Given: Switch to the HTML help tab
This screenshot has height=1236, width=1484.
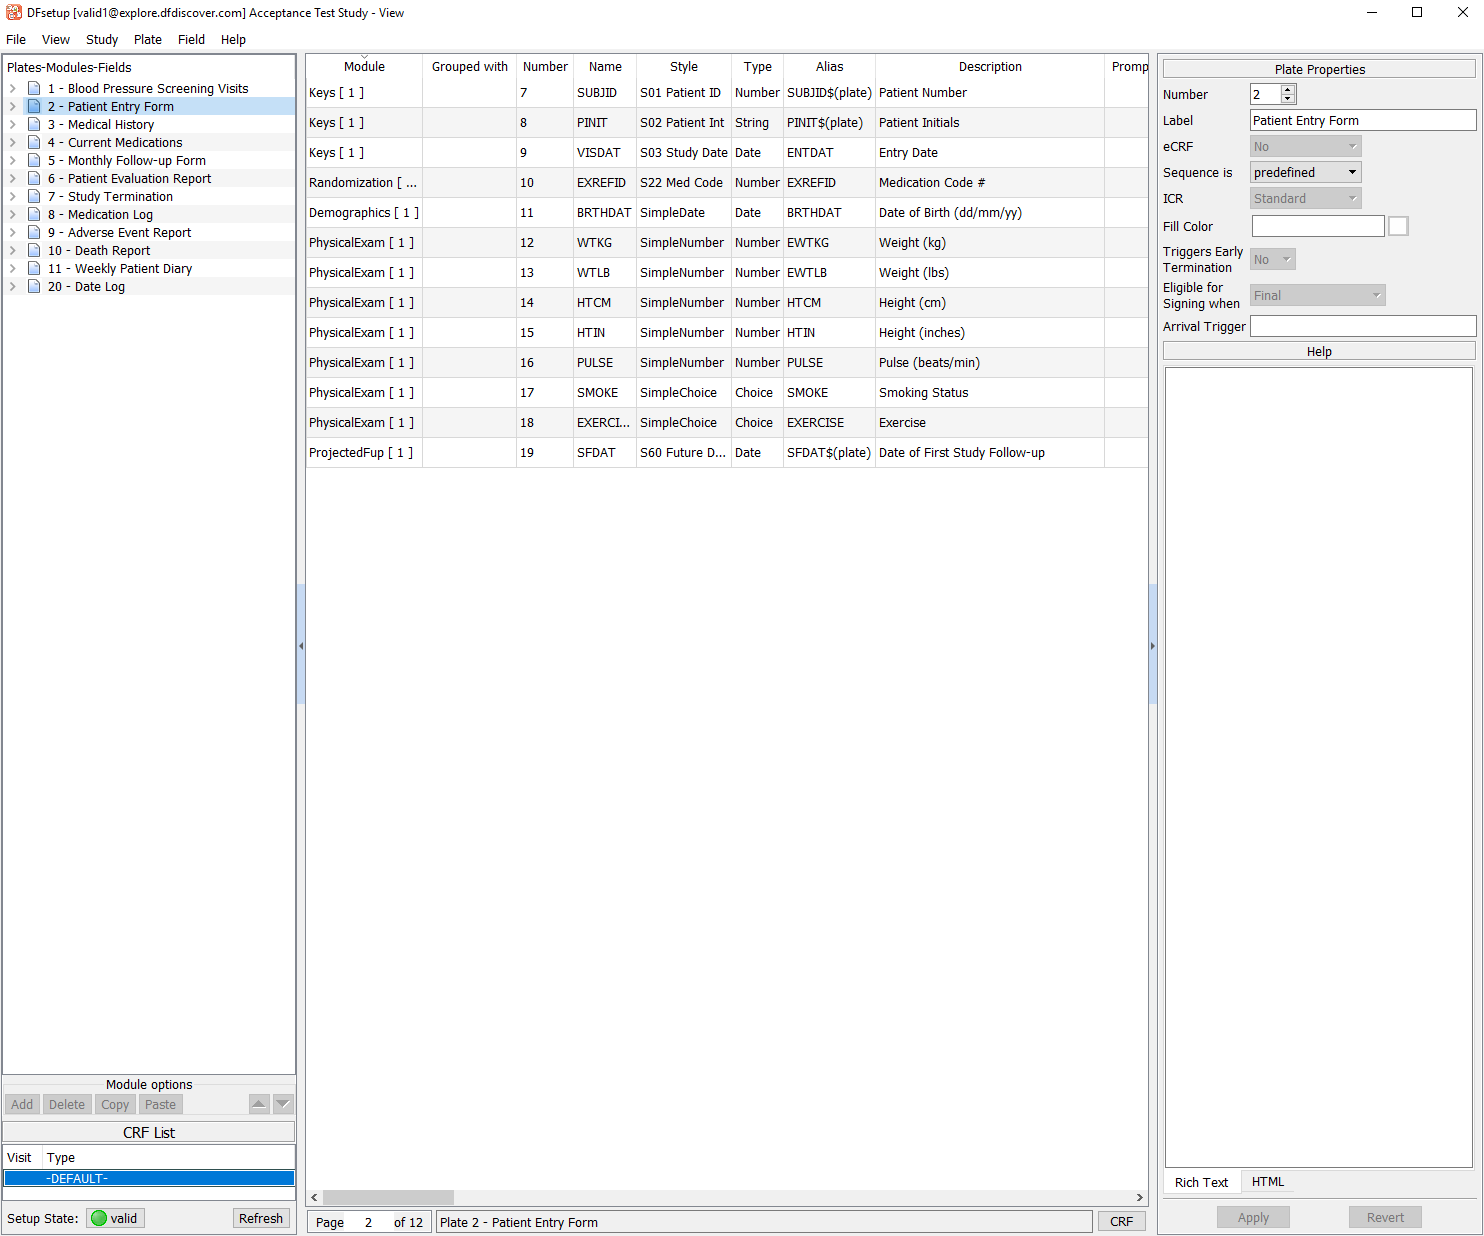Looking at the screenshot, I should click(x=1267, y=1182).
